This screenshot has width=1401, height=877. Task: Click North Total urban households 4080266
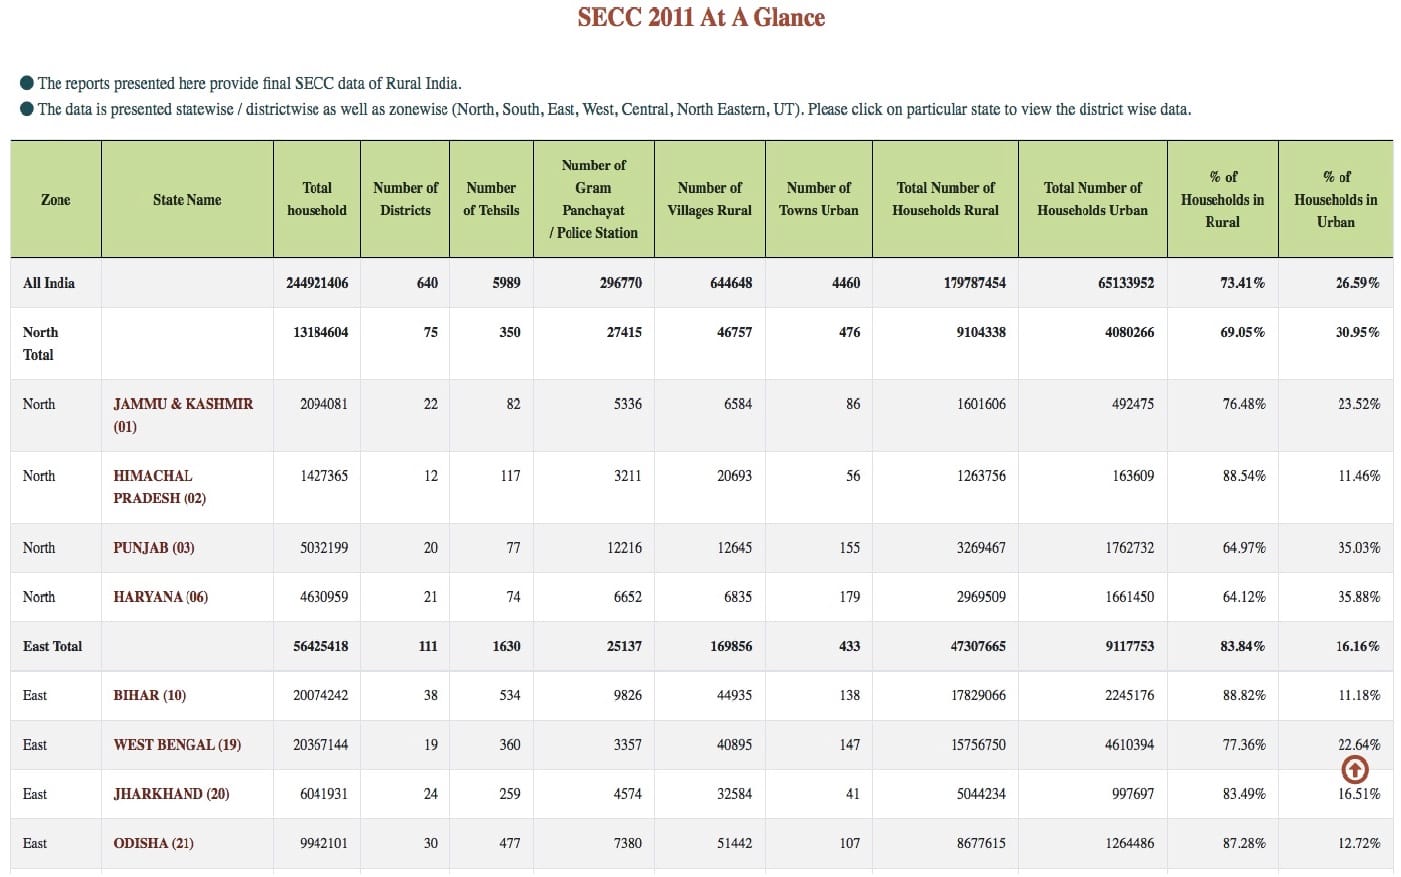[x=1129, y=332]
